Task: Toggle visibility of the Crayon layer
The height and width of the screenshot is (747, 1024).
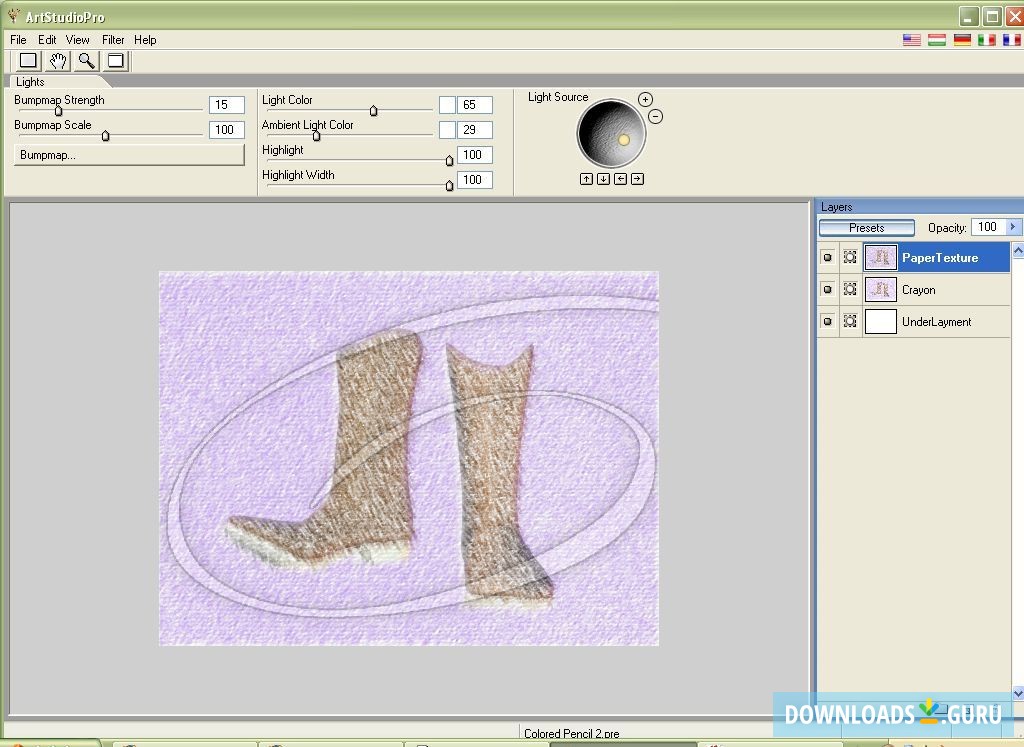Action: (827, 290)
